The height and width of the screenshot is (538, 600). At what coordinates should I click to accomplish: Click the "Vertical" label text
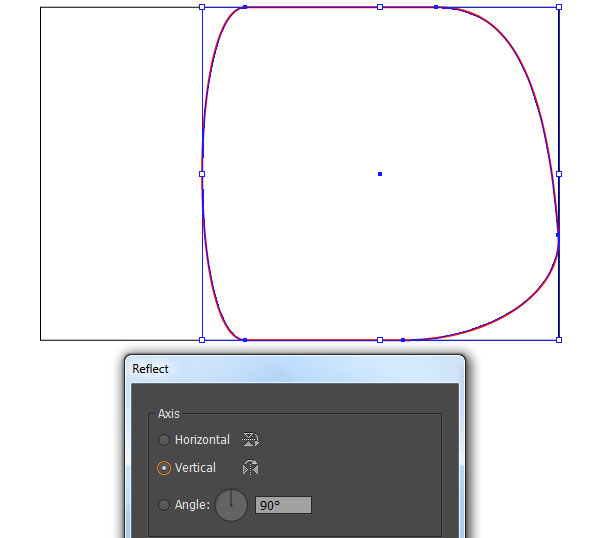click(195, 468)
